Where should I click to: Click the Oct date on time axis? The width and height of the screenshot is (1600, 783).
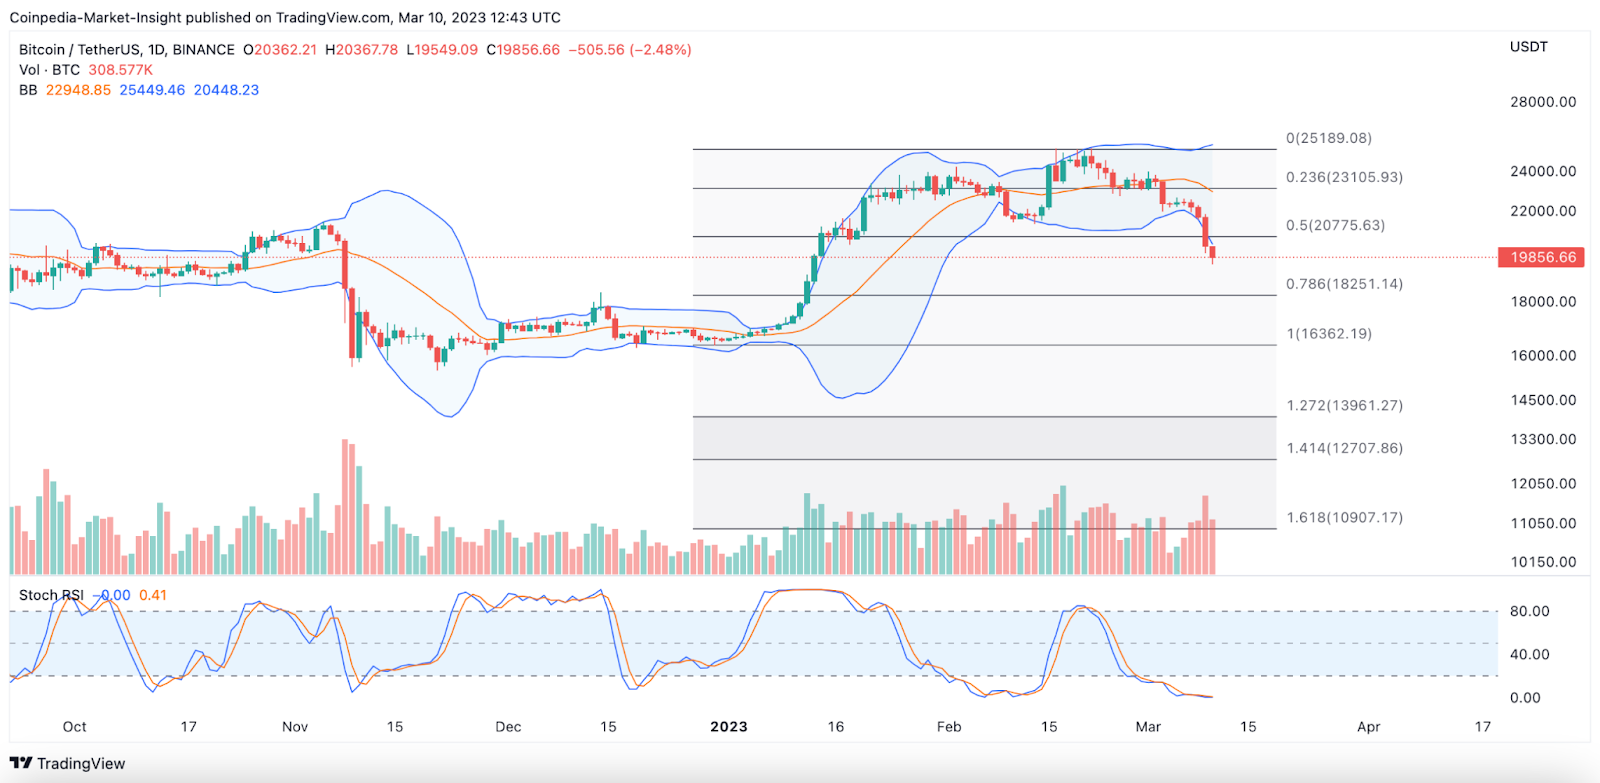coord(74,727)
